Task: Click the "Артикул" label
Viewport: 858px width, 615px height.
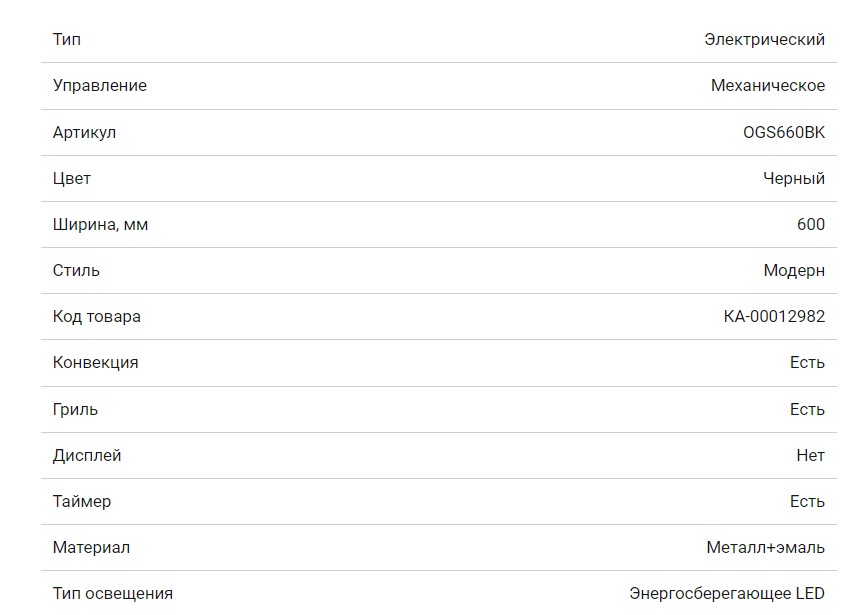Action: click(x=84, y=132)
